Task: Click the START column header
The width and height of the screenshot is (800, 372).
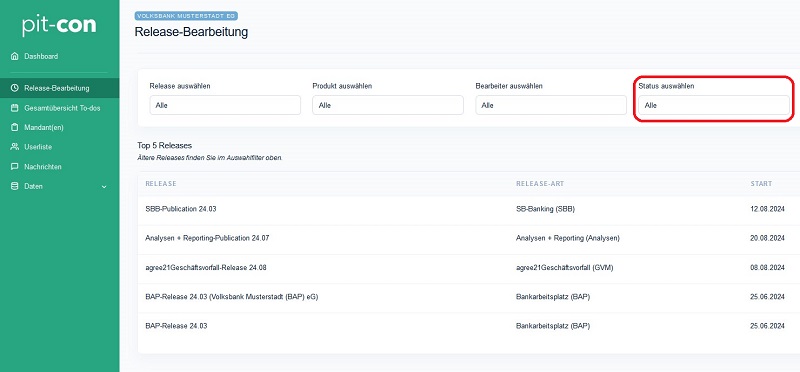Action: point(761,184)
